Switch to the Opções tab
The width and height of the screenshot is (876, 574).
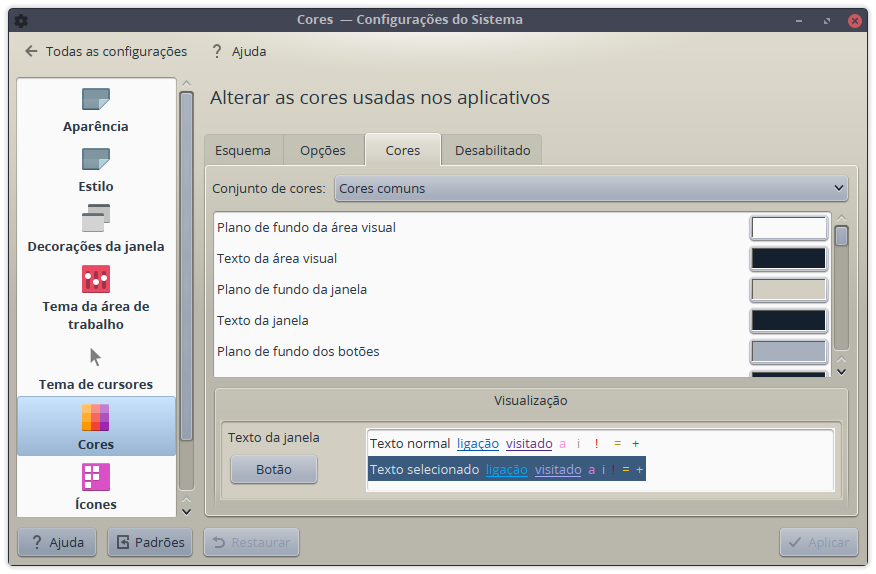coord(323,150)
